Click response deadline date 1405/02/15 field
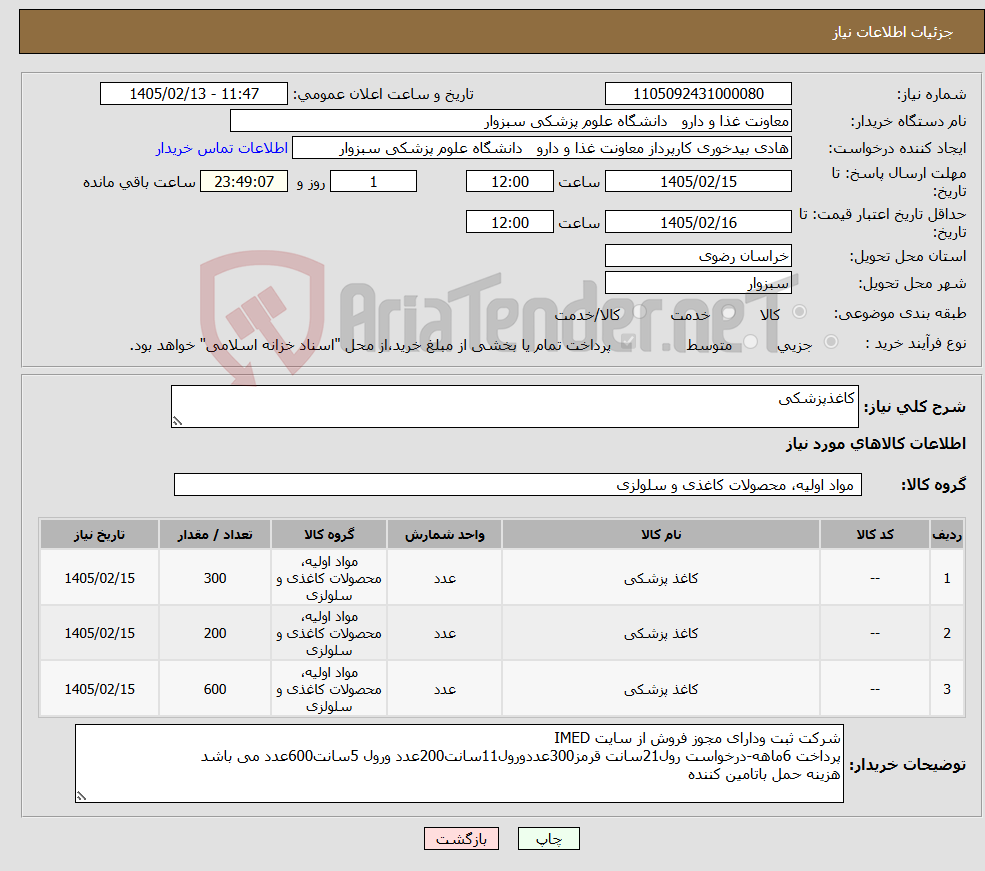This screenshot has height=871, width=985. 698,182
